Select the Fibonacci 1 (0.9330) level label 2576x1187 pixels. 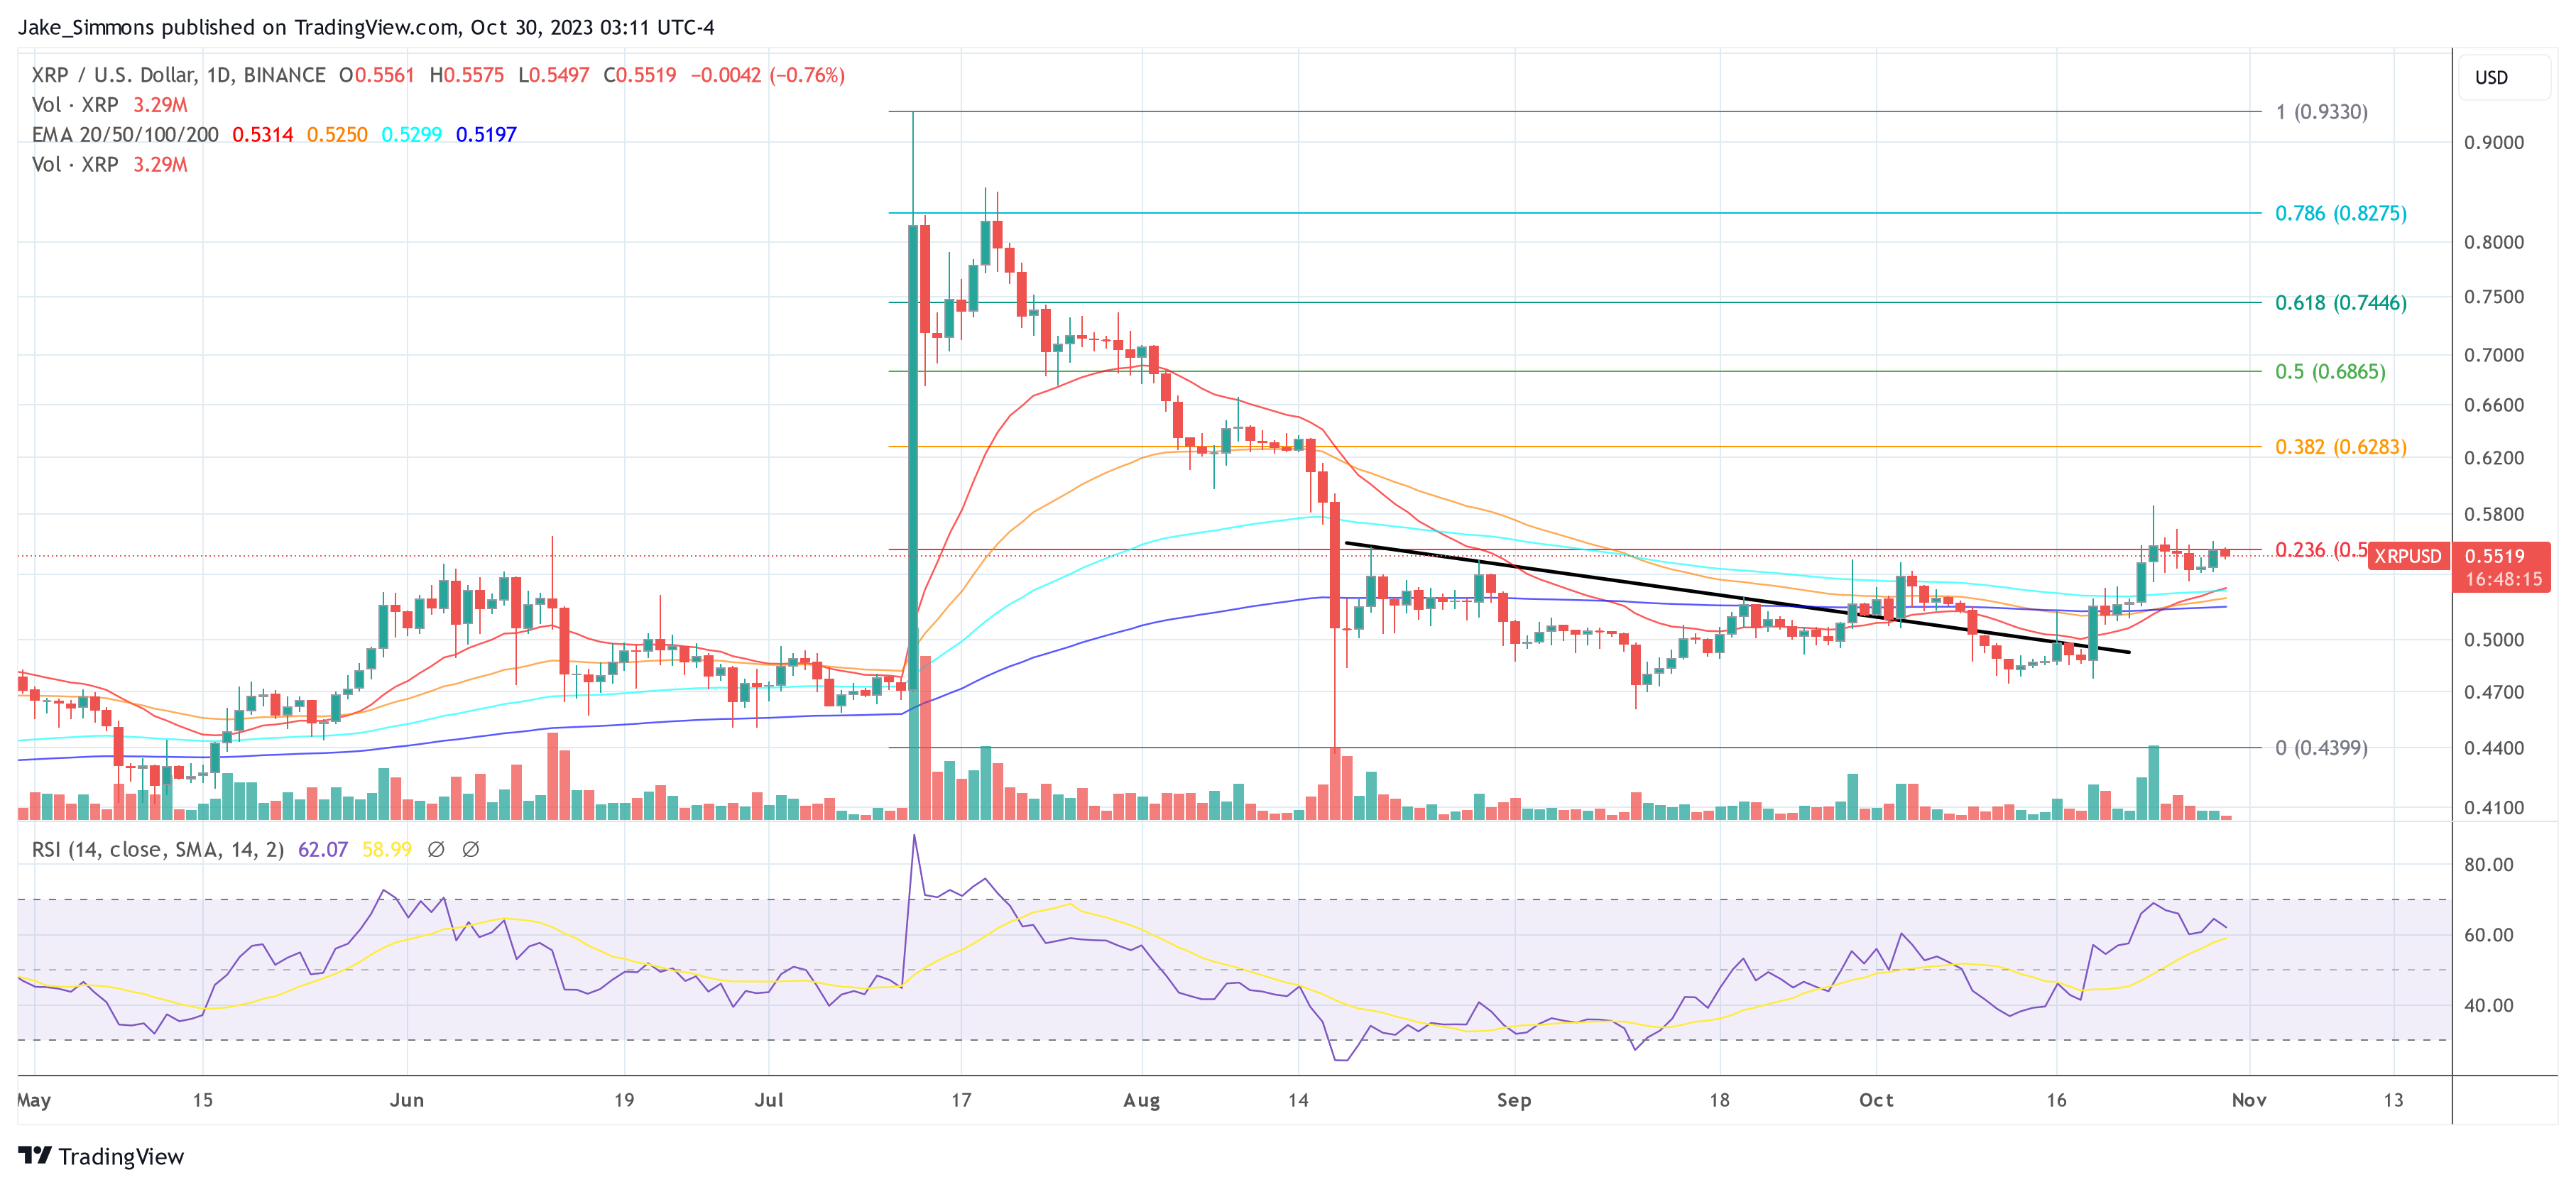click(2321, 112)
